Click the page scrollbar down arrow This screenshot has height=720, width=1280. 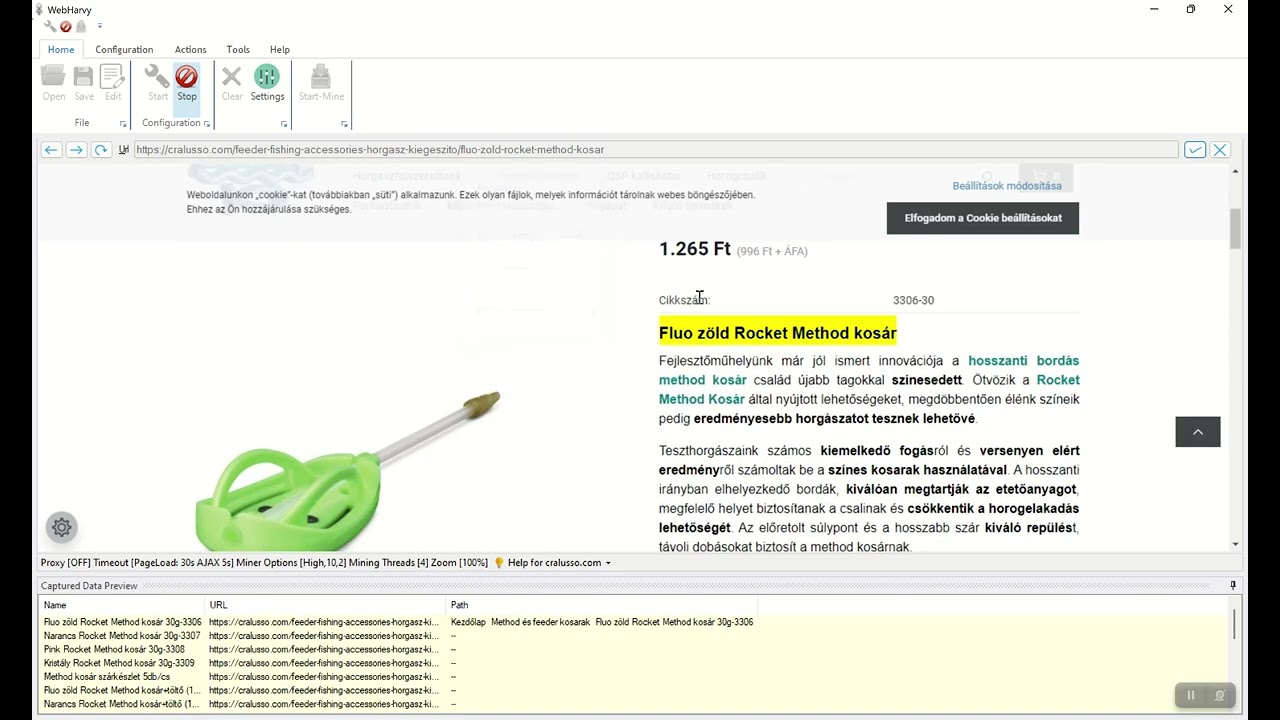pyautogui.click(x=1235, y=545)
